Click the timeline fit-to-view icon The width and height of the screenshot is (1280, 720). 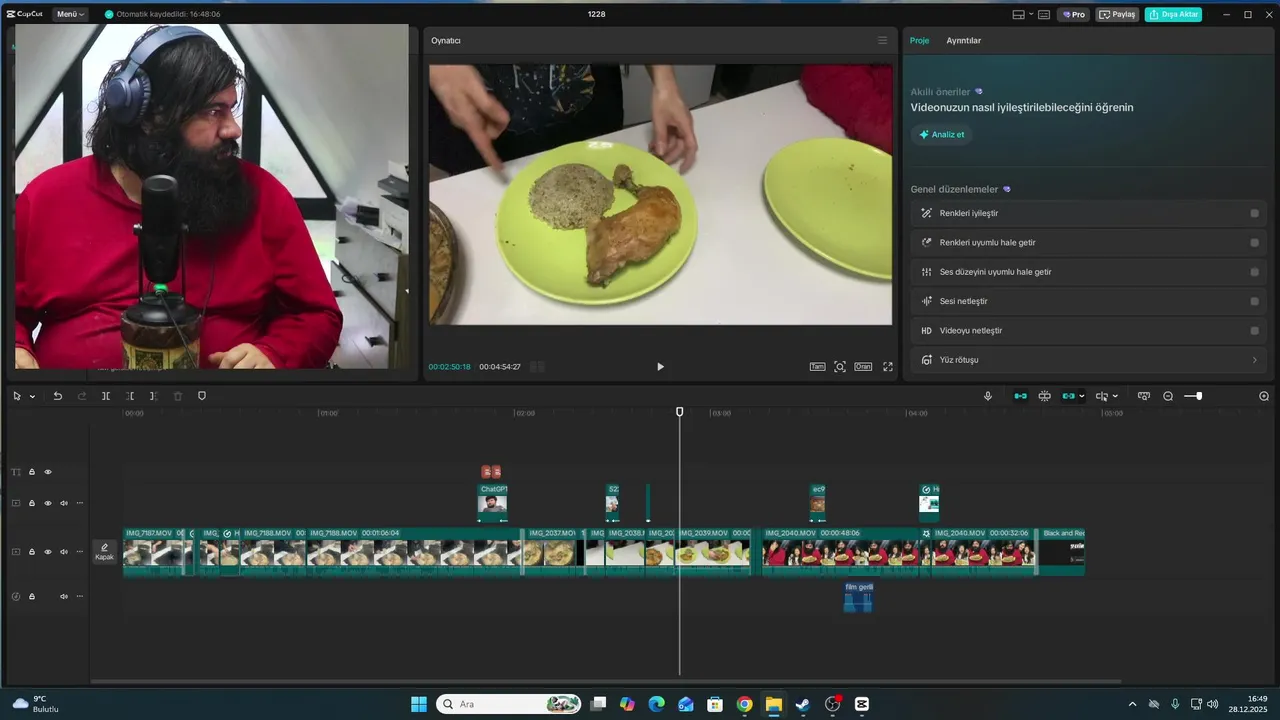pos(1144,396)
